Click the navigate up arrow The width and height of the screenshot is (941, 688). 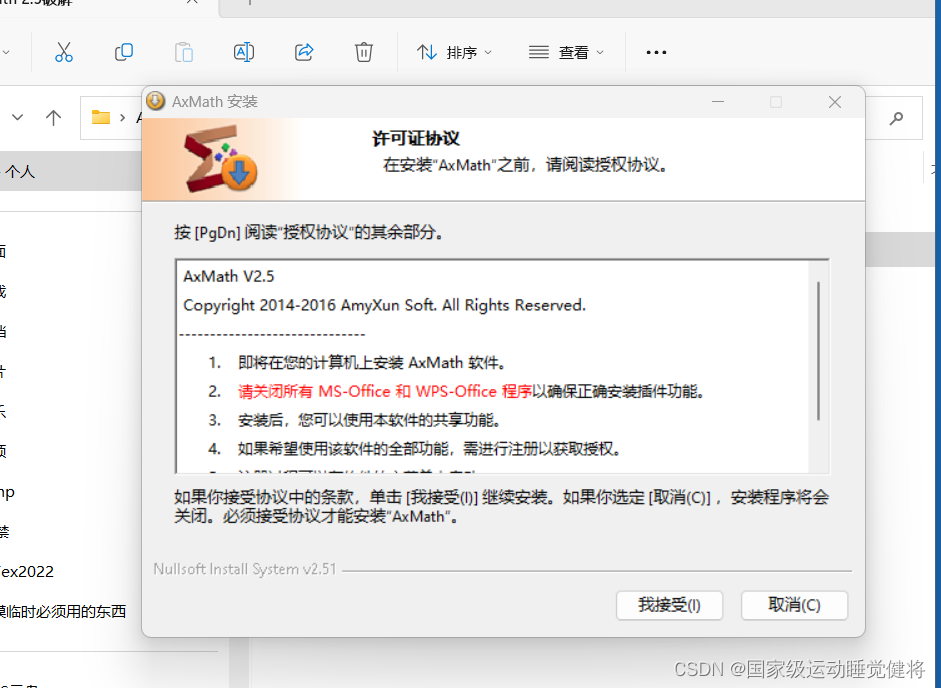click(53, 117)
